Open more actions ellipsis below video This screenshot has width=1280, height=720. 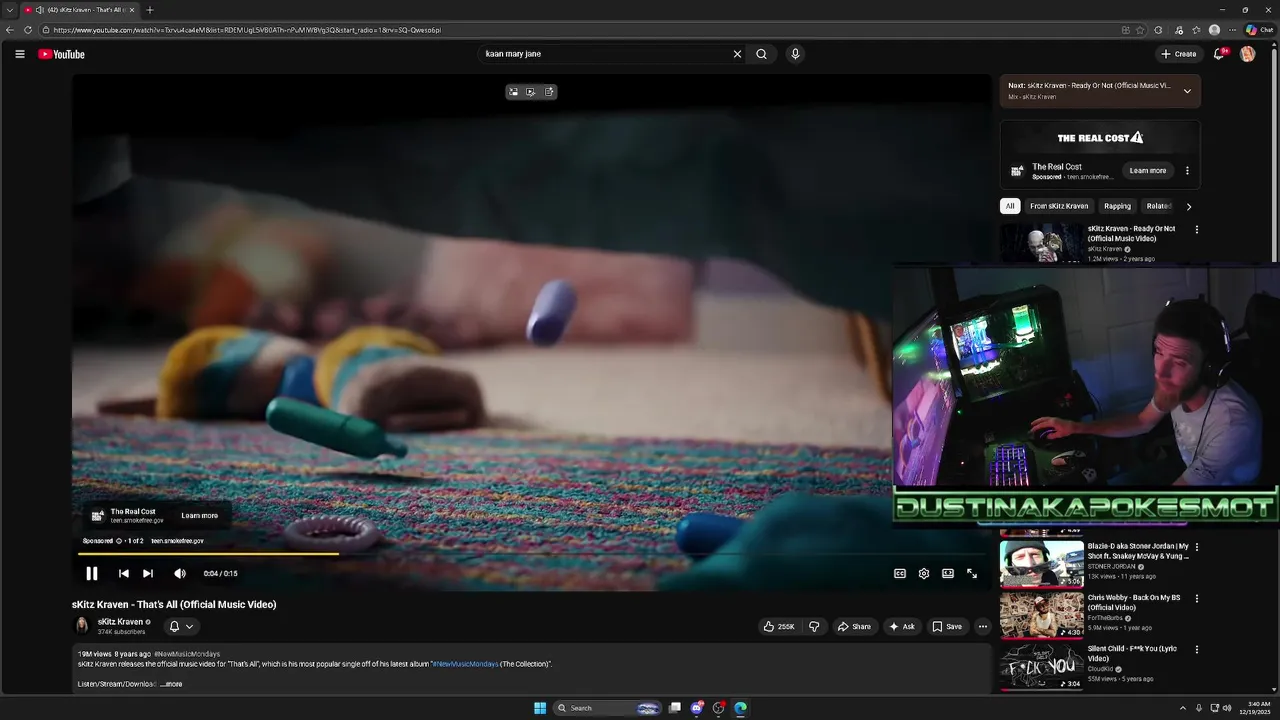(982, 627)
